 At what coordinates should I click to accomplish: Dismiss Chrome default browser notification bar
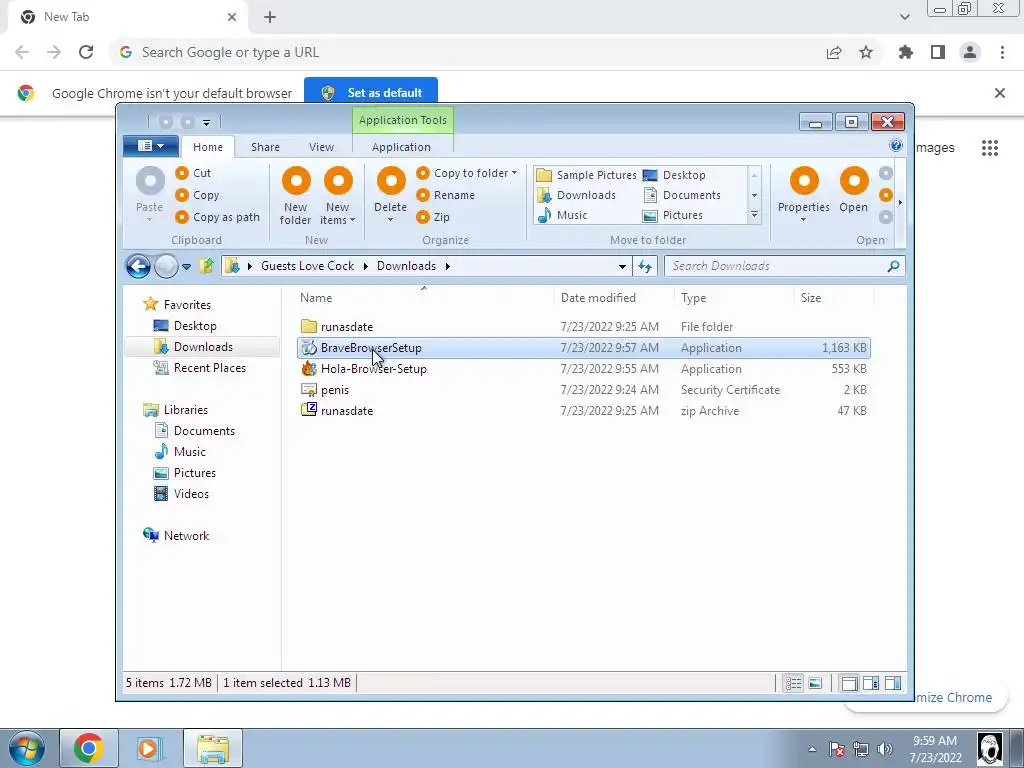pyautogui.click(x=1000, y=93)
